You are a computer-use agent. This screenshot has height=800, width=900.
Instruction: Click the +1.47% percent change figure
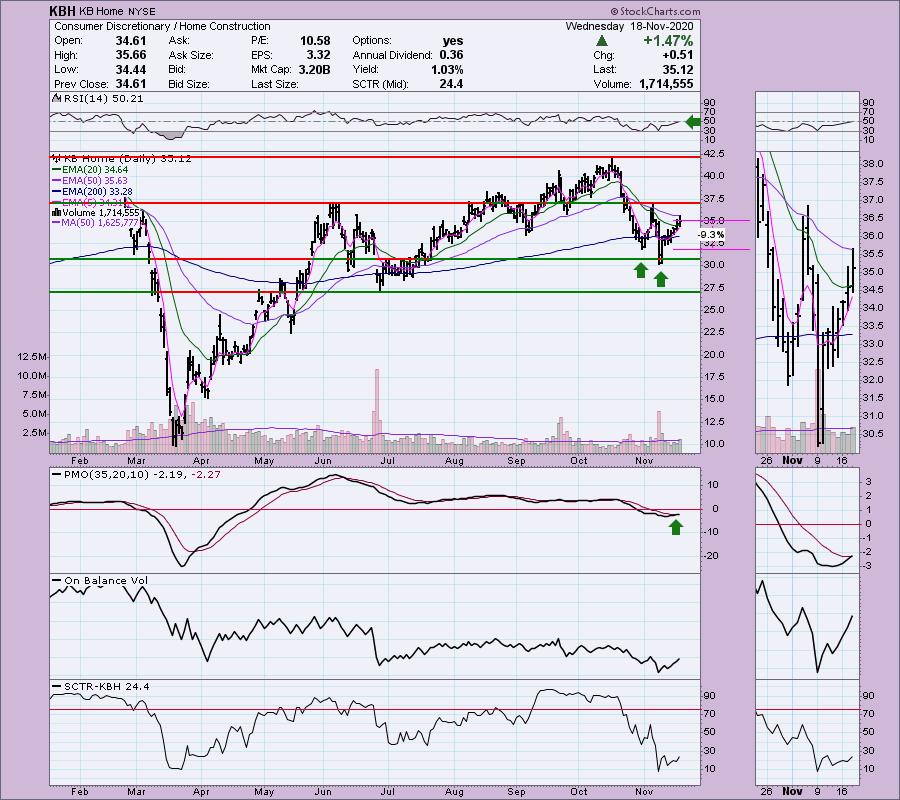coord(668,41)
